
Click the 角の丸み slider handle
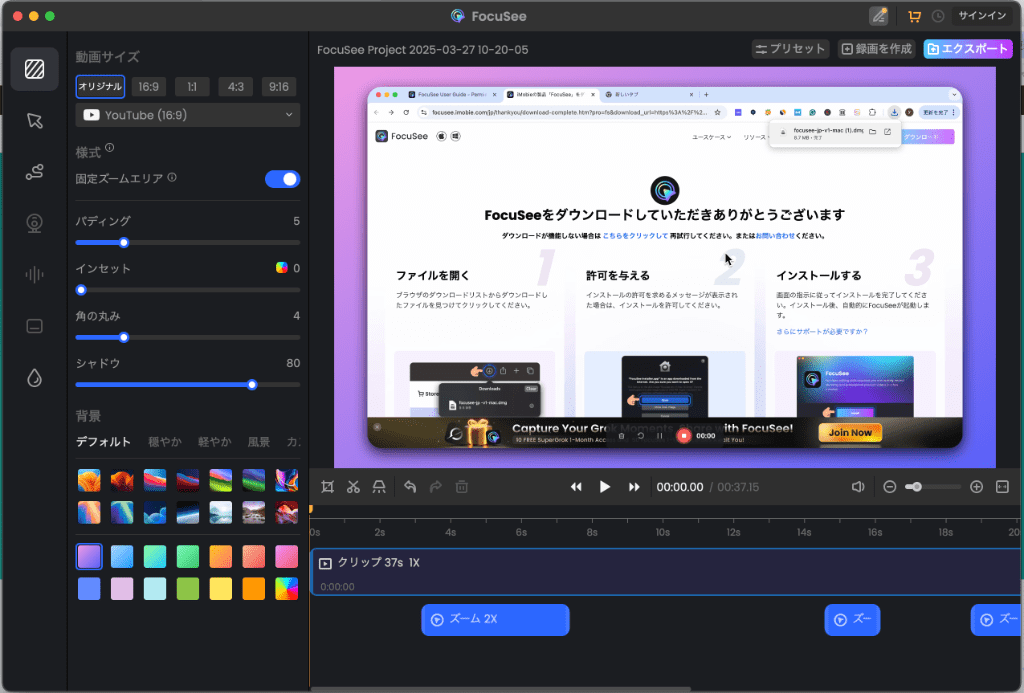point(124,338)
